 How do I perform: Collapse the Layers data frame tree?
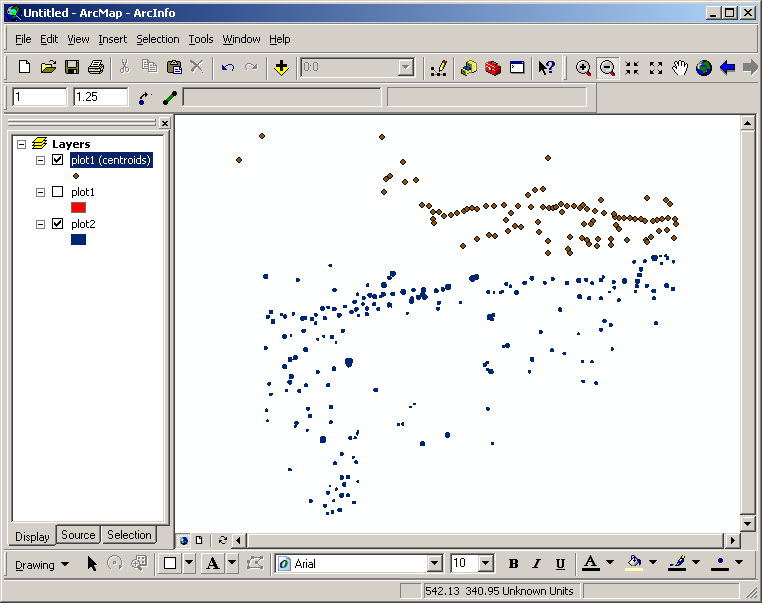tap(21, 144)
